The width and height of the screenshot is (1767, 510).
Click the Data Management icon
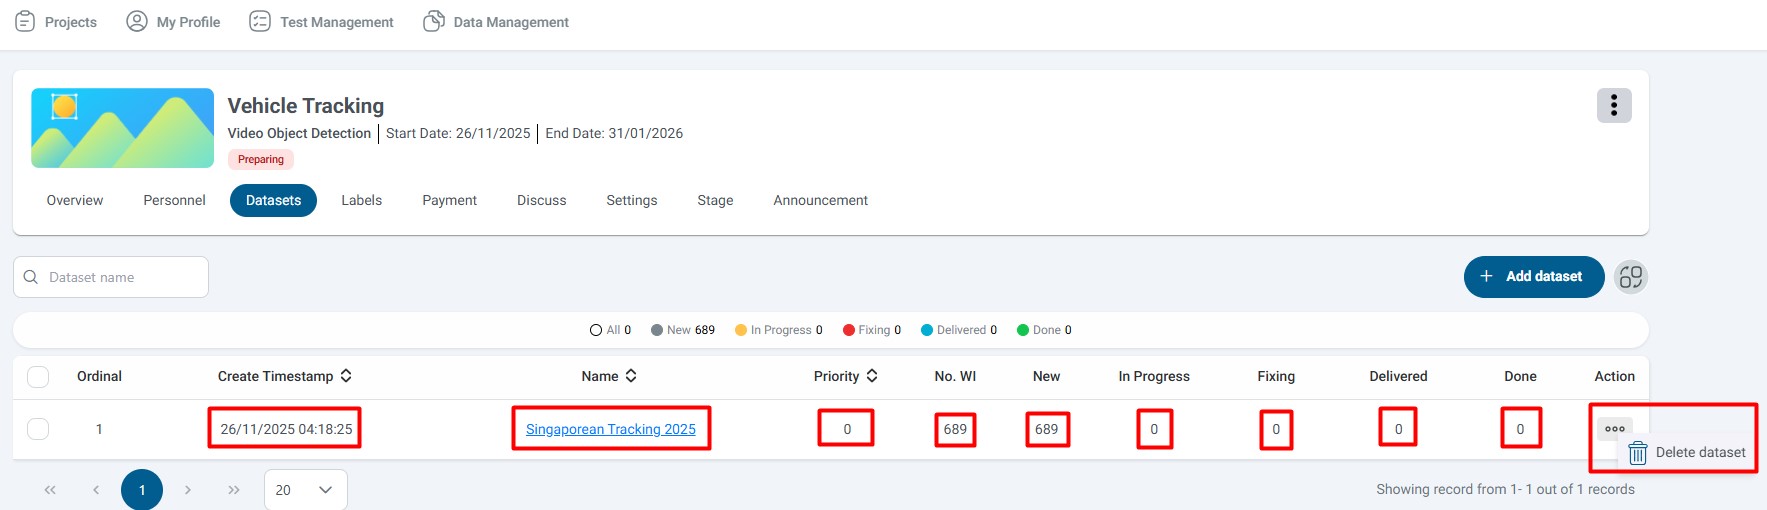point(434,21)
